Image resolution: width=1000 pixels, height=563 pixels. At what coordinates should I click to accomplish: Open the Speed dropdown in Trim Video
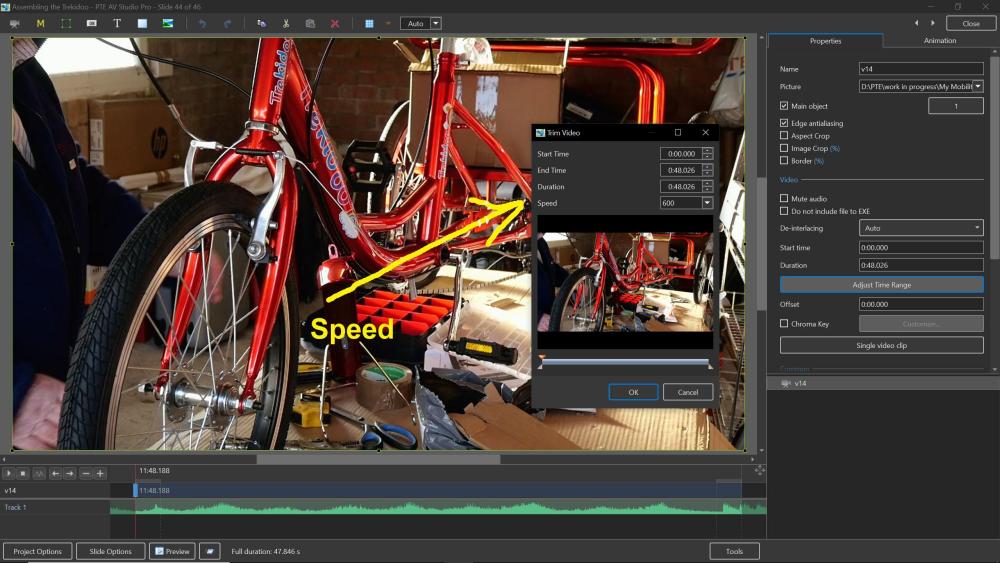click(707, 203)
